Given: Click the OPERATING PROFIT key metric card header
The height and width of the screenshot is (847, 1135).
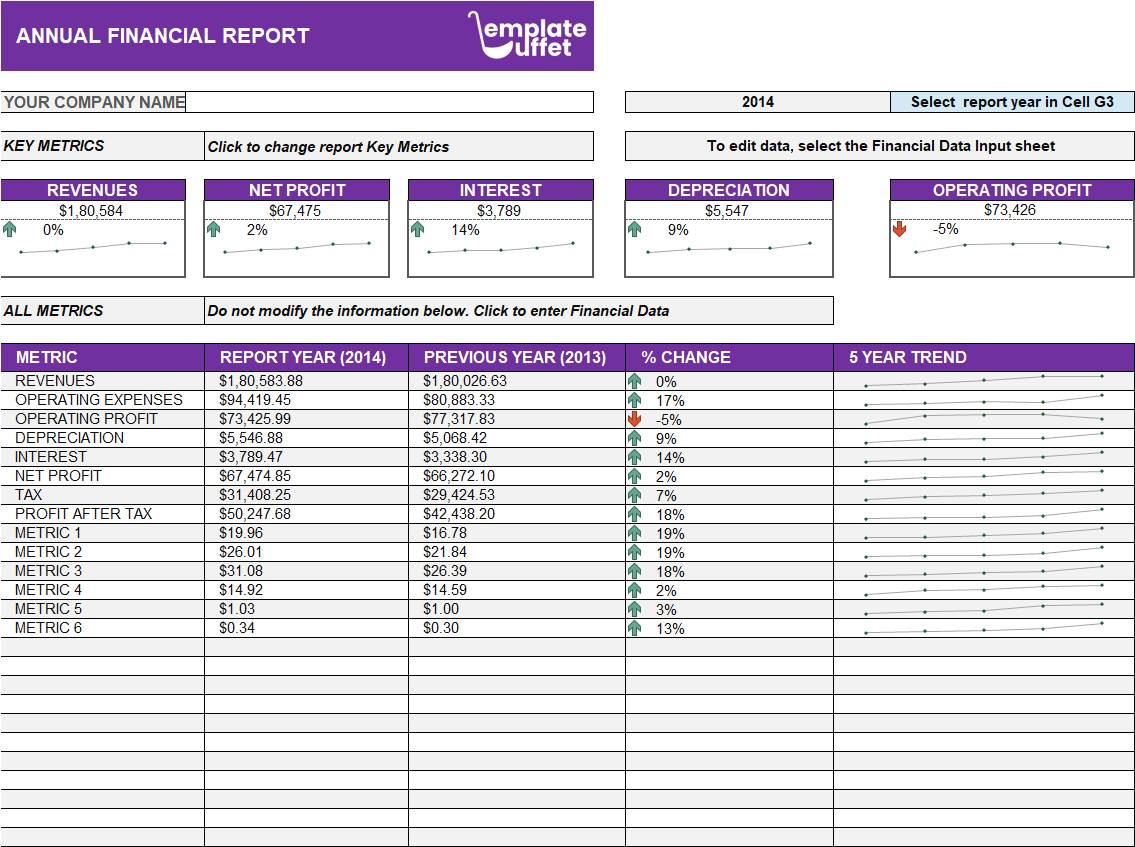Looking at the screenshot, I should 1011,190.
